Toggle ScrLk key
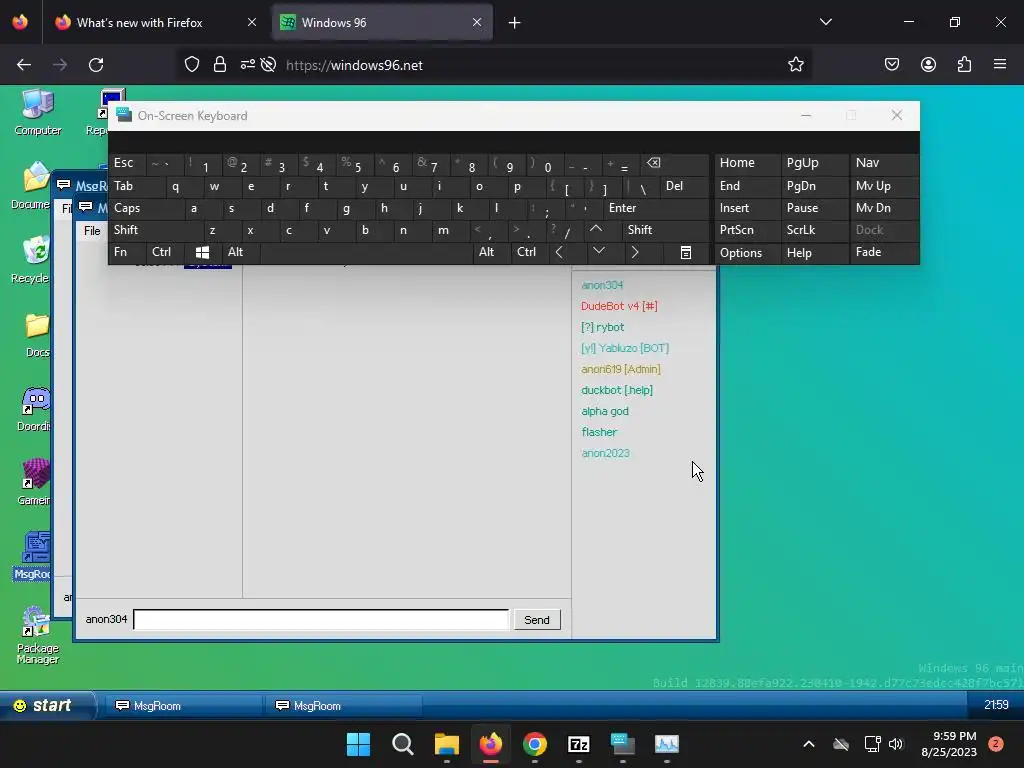Screen dimensions: 1024x768 pyautogui.click(x=814, y=229)
